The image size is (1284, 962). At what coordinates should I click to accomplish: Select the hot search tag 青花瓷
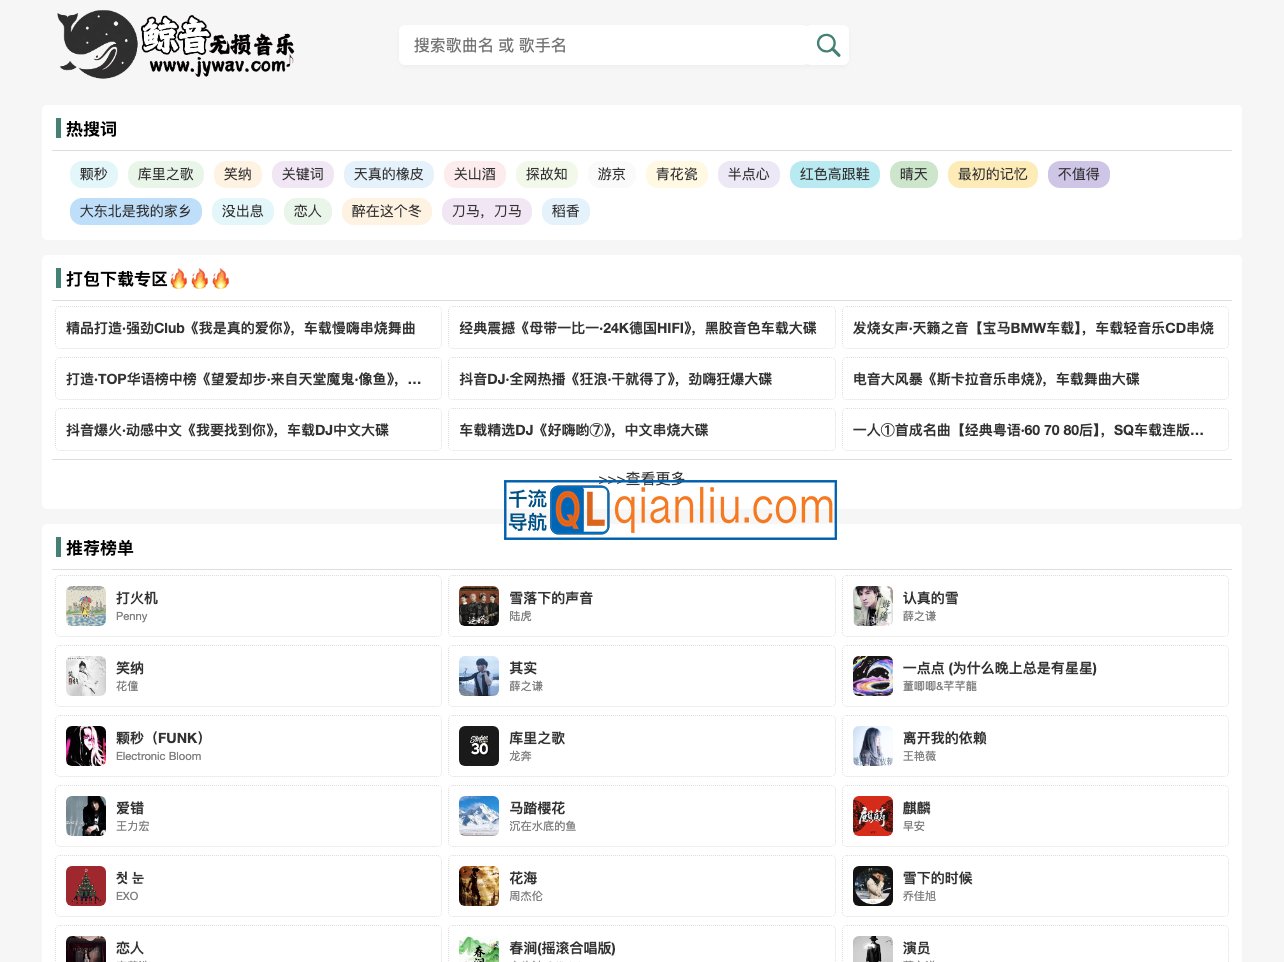click(677, 174)
